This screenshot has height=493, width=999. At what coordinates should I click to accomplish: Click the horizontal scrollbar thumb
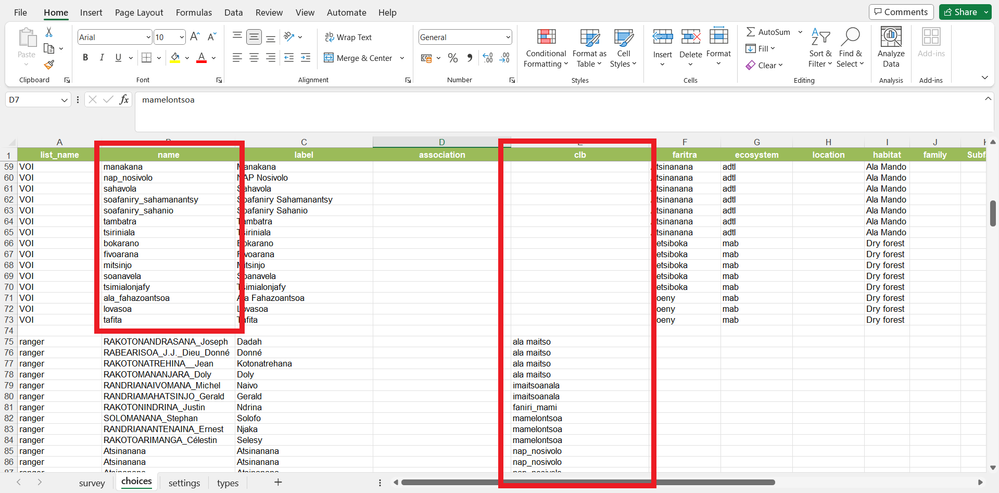pyautogui.click(x=587, y=482)
